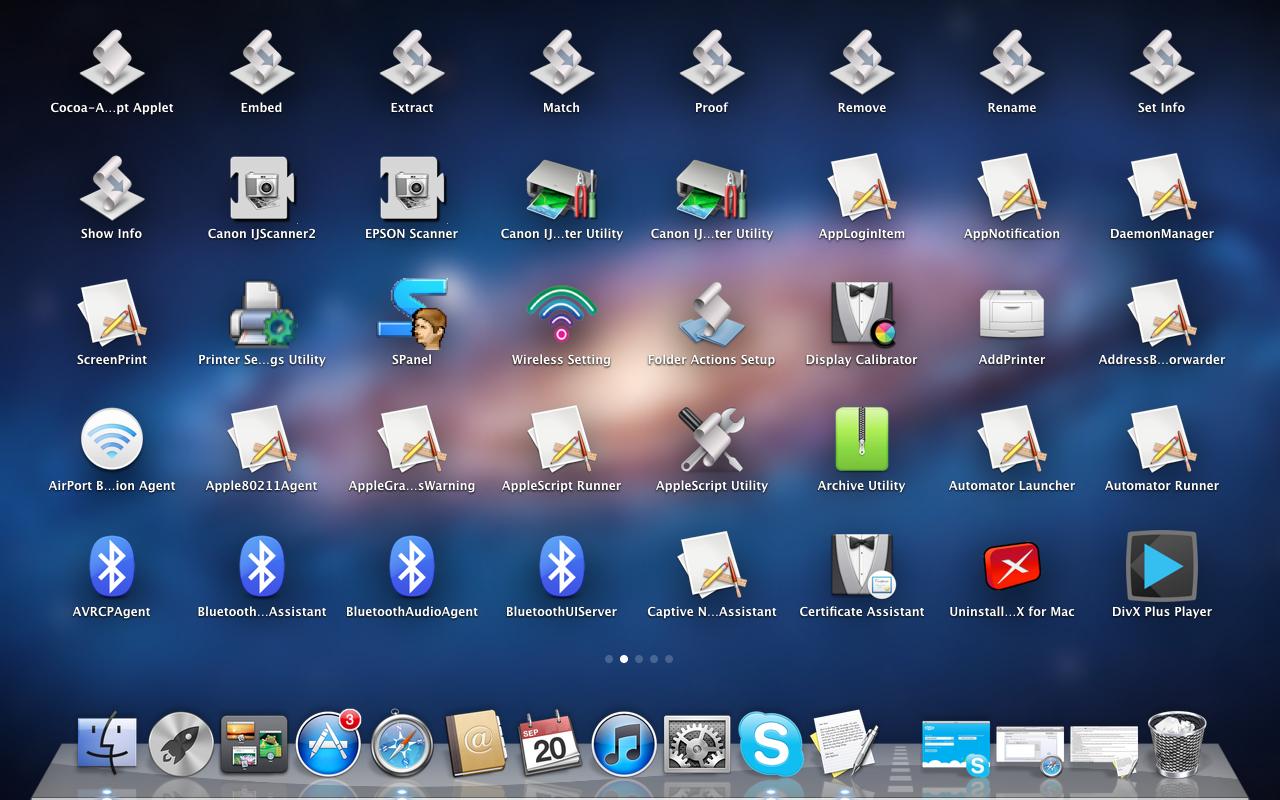Open System Preferences gear in Dock
Viewport: 1280px width, 800px height.
click(x=697, y=745)
